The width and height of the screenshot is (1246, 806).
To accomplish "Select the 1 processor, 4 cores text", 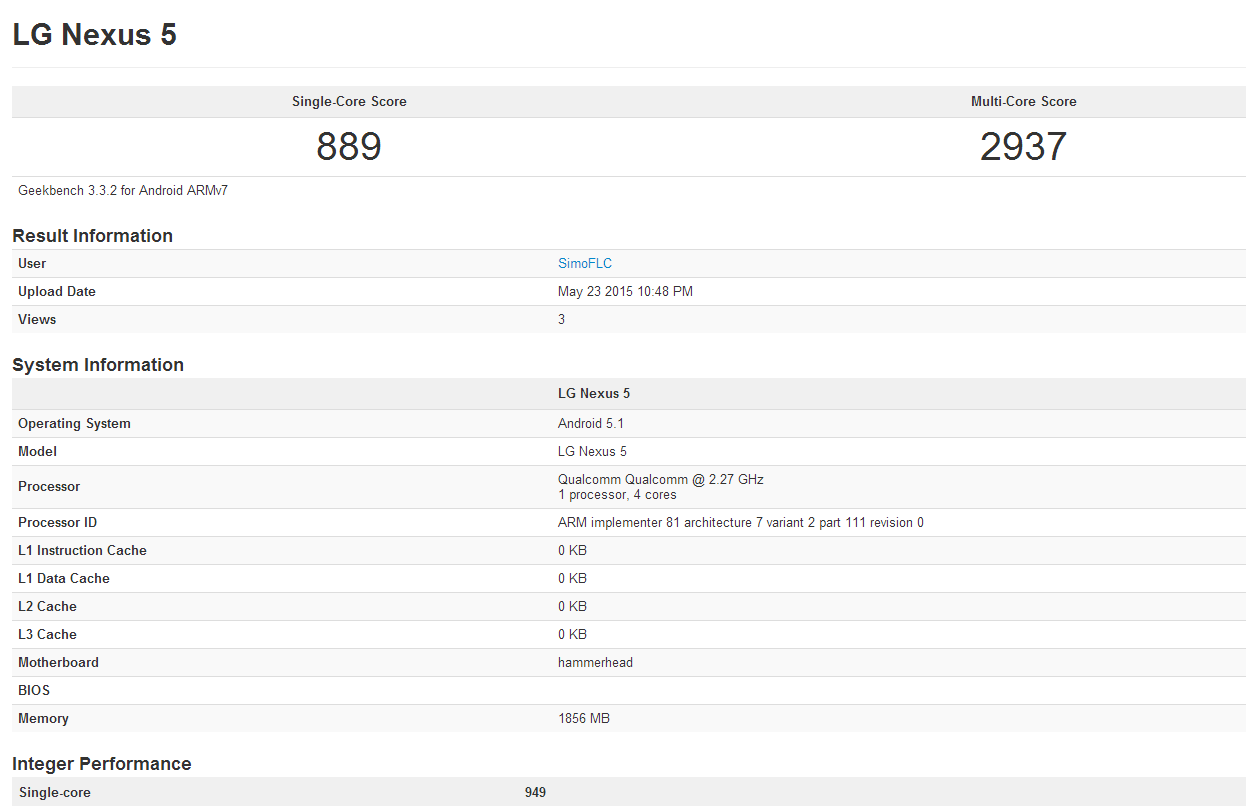I will [617, 495].
